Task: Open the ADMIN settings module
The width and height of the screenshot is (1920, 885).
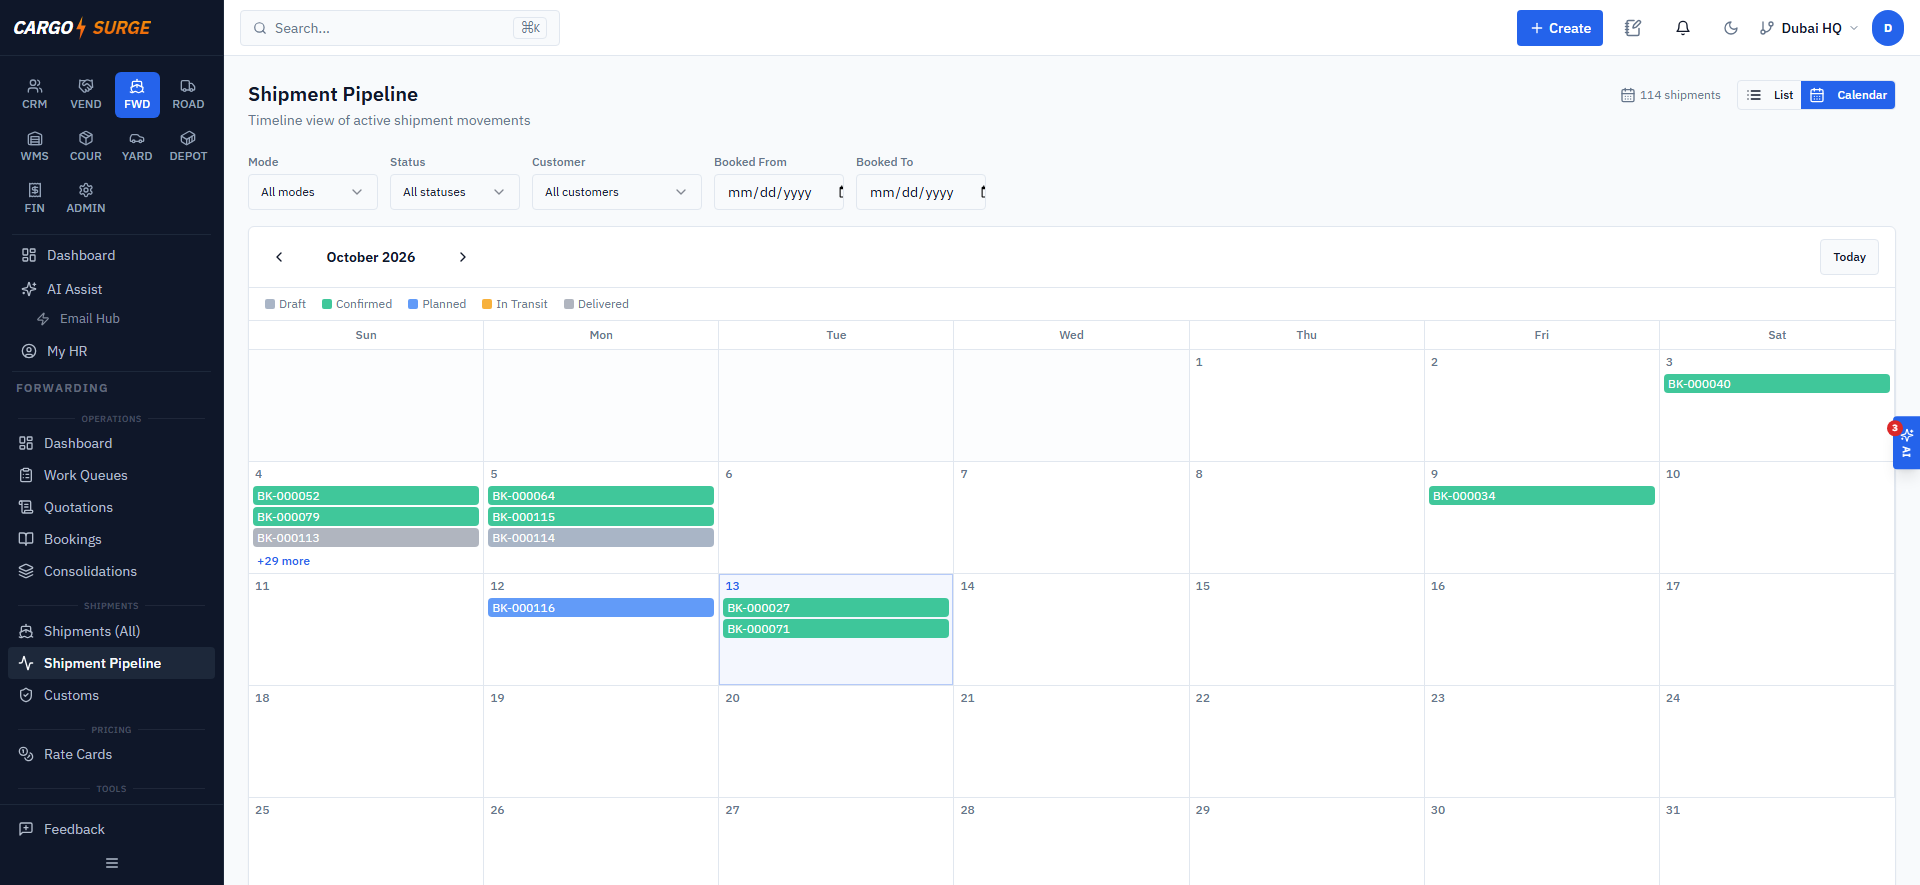Action: (x=86, y=198)
